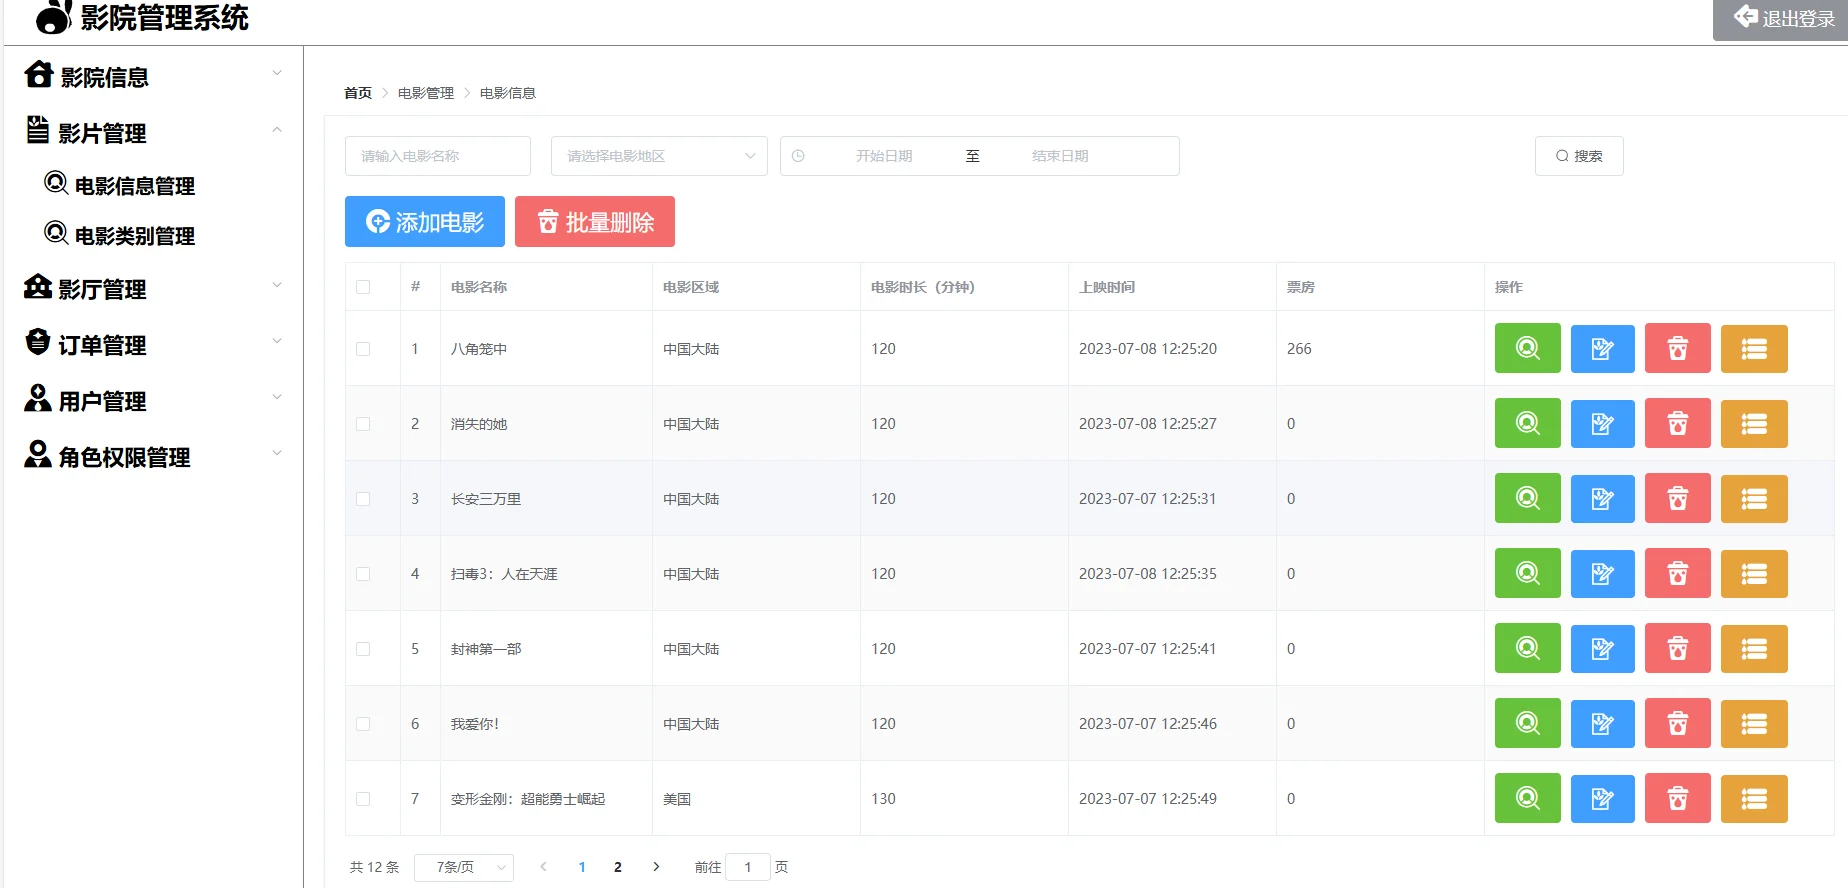
Task: Delete 扫毒3：人在天涯 movie
Action: coord(1678,573)
